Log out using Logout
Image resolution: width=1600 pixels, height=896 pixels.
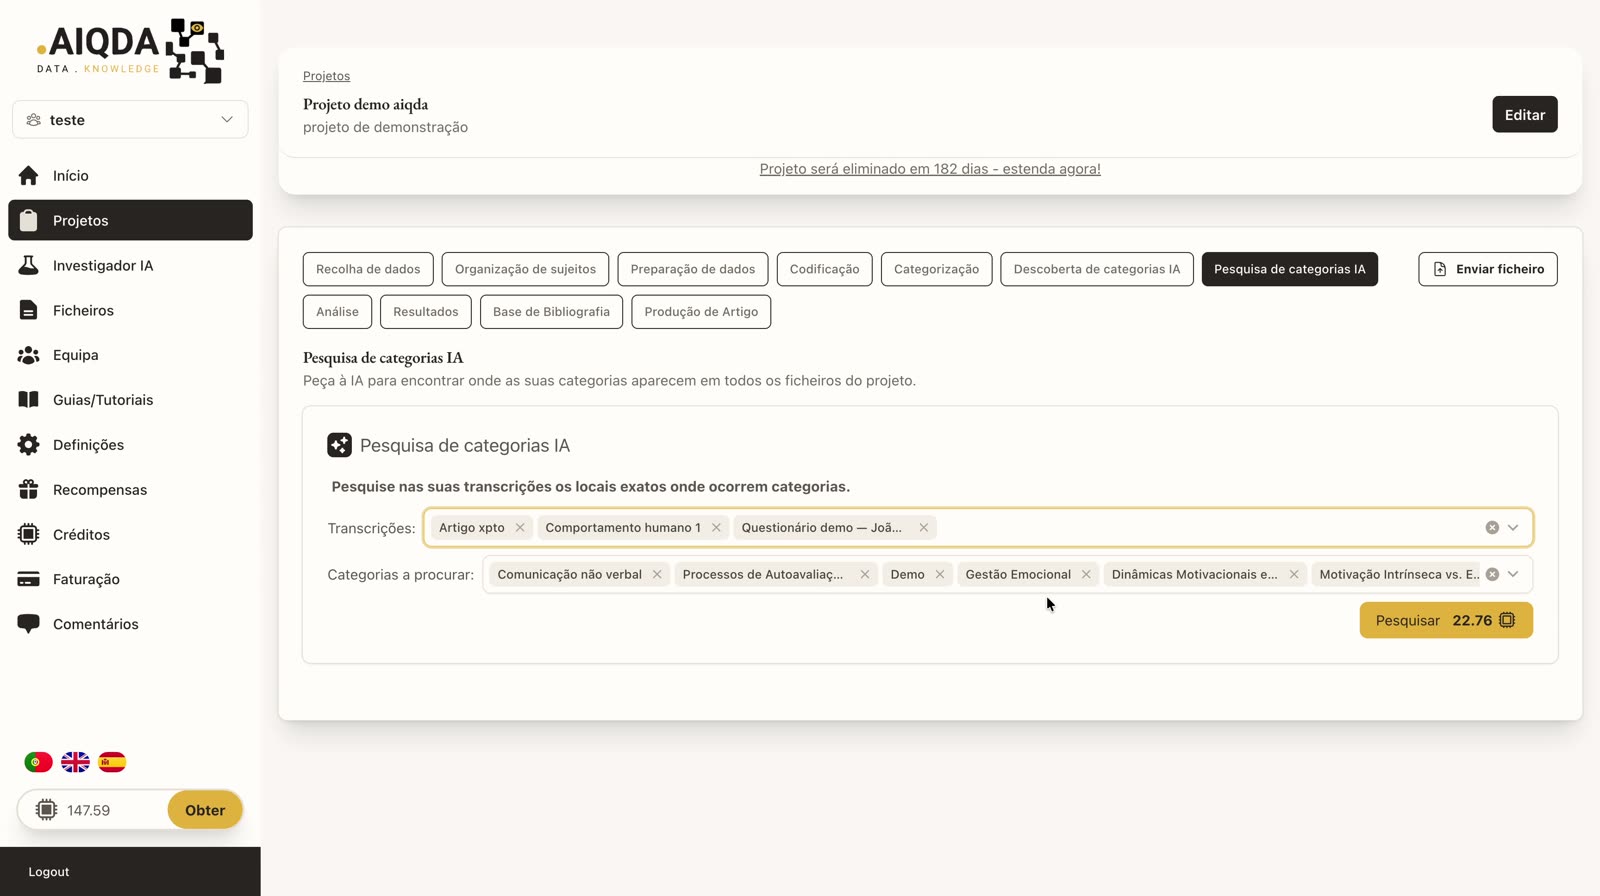(49, 872)
